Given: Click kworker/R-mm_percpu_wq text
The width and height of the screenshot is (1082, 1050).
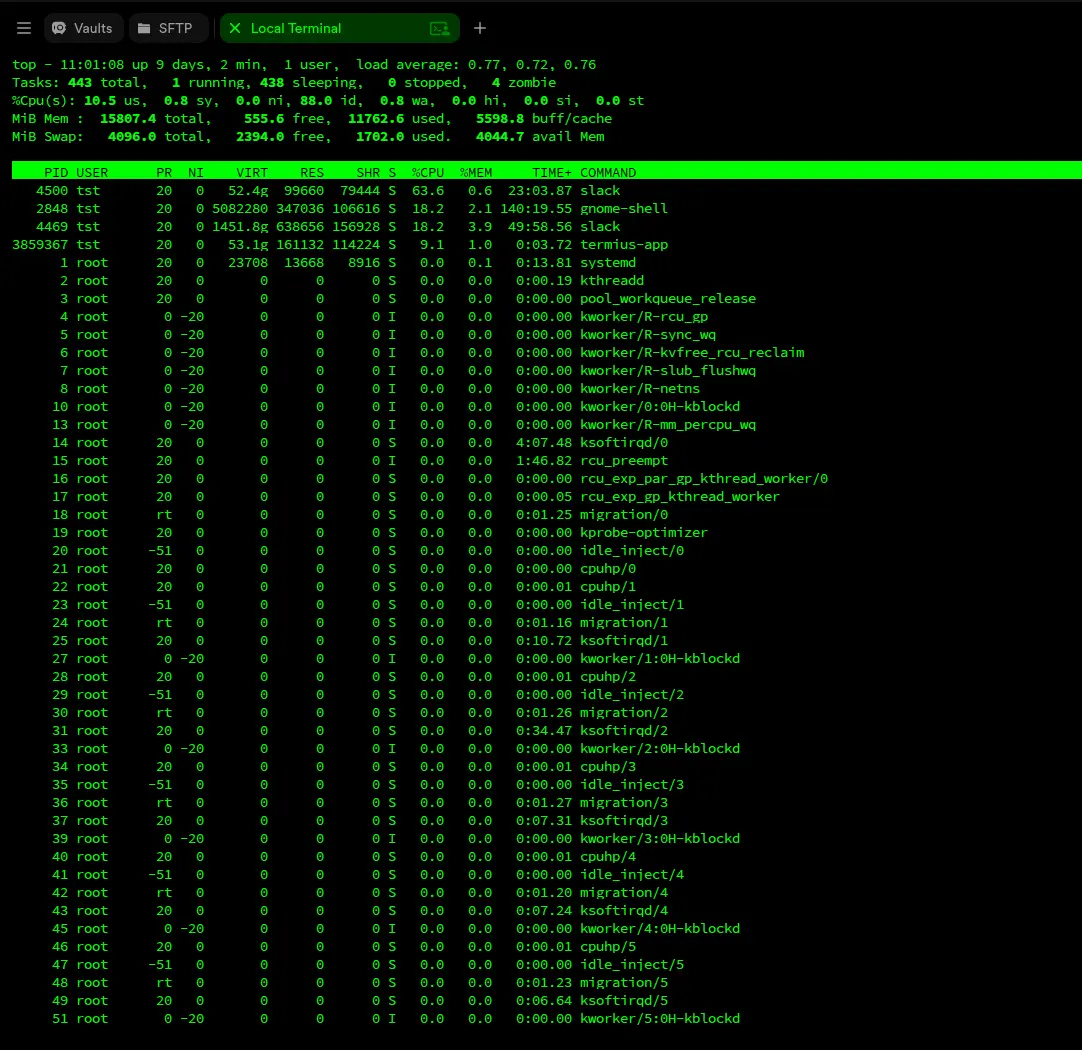Looking at the screenshot, I should (x=668, y=424).
